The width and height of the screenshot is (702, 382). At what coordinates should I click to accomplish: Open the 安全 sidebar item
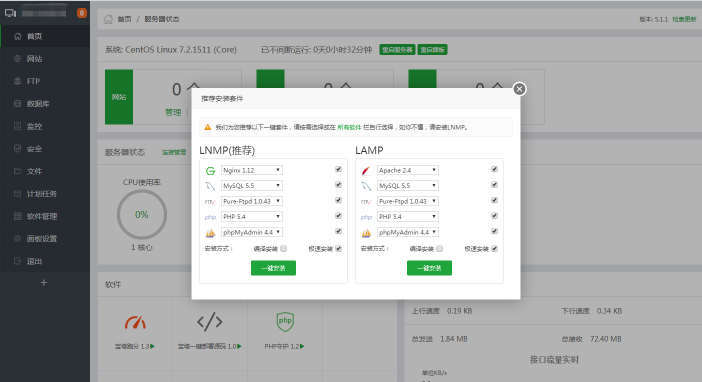(45, 149)
